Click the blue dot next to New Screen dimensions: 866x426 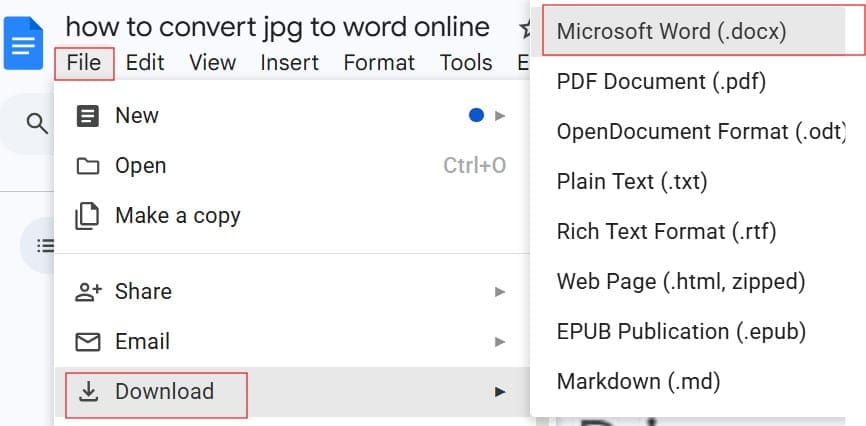[476, 115]
